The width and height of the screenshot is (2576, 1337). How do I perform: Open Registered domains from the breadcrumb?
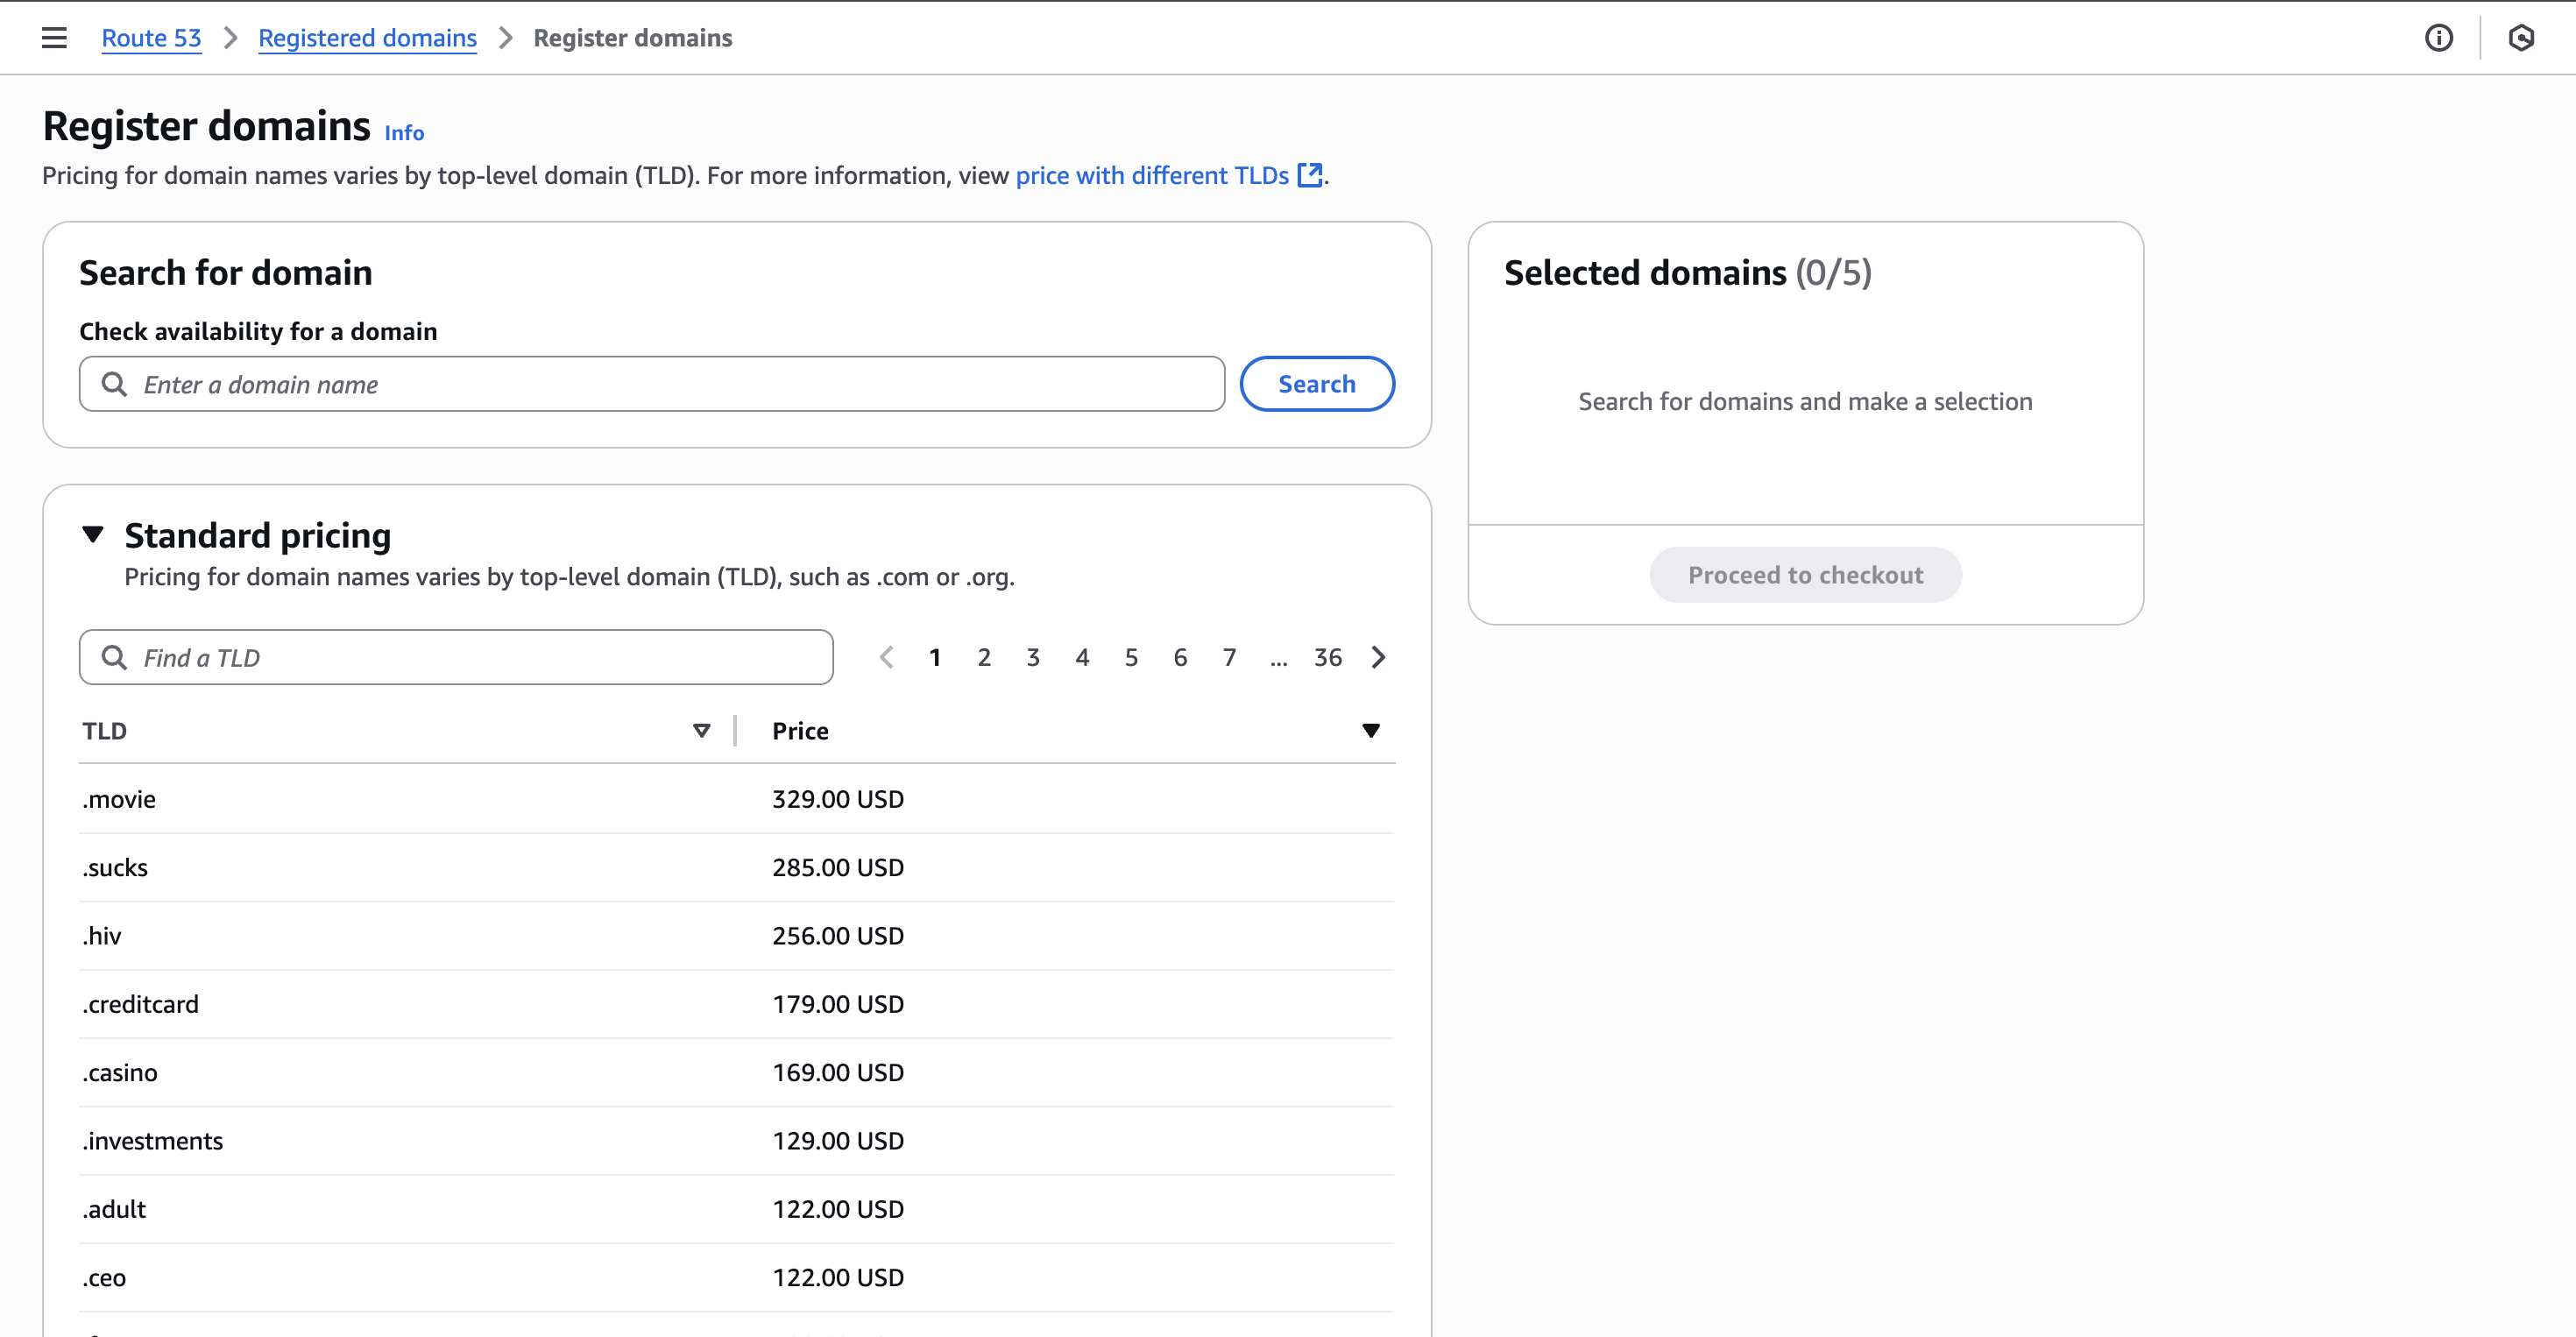[368, 38]
